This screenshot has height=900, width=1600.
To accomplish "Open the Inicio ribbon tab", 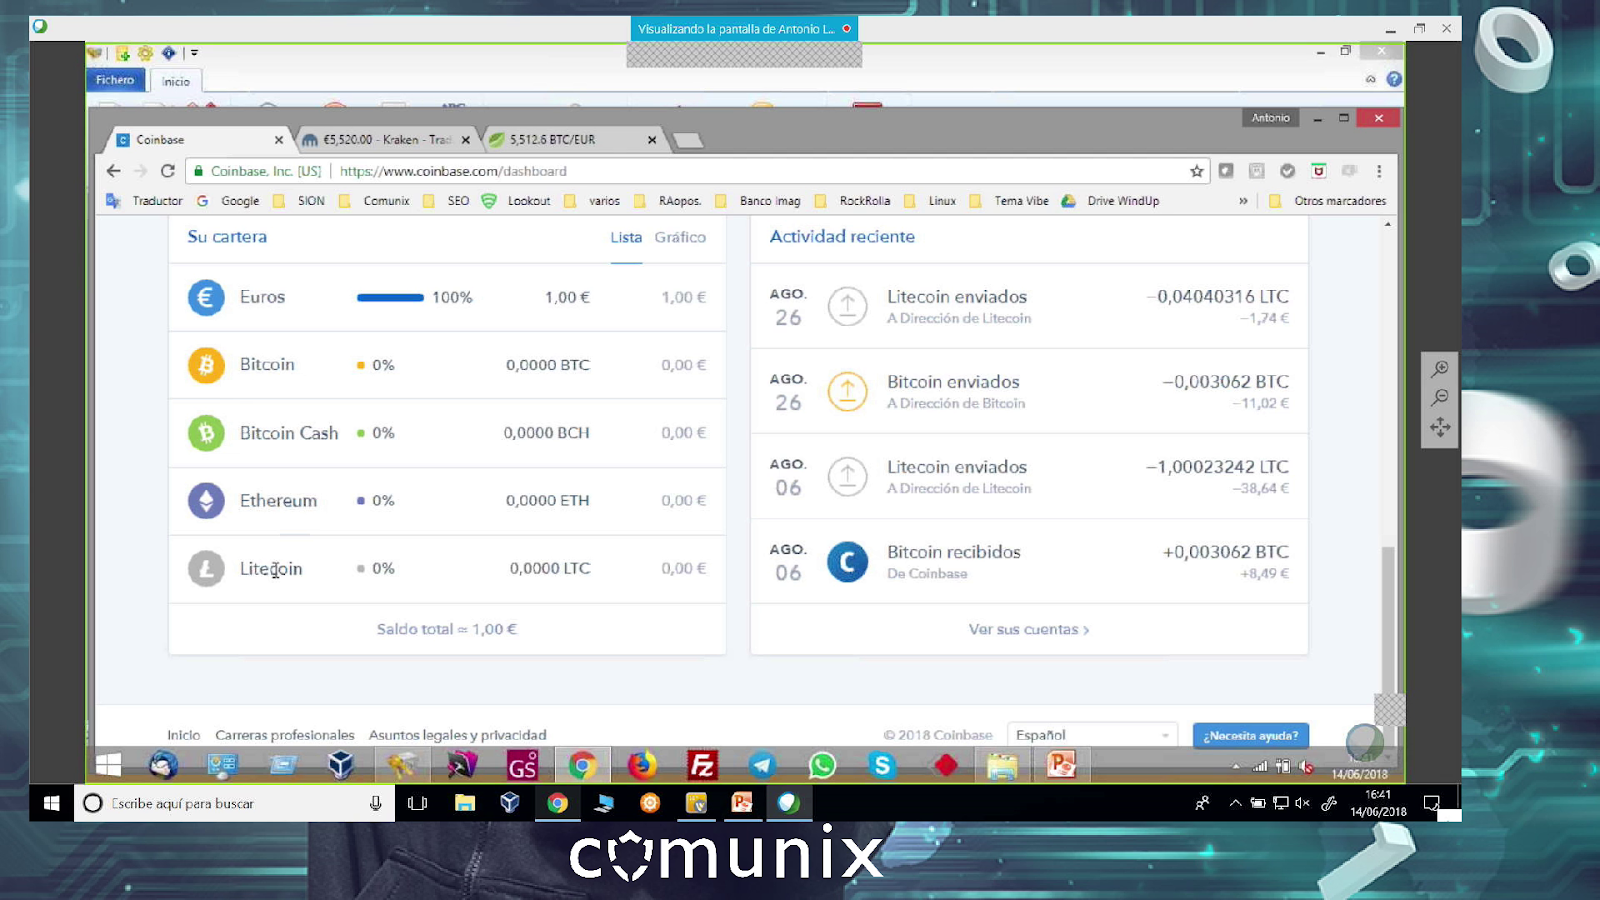I will coord(176,81).
